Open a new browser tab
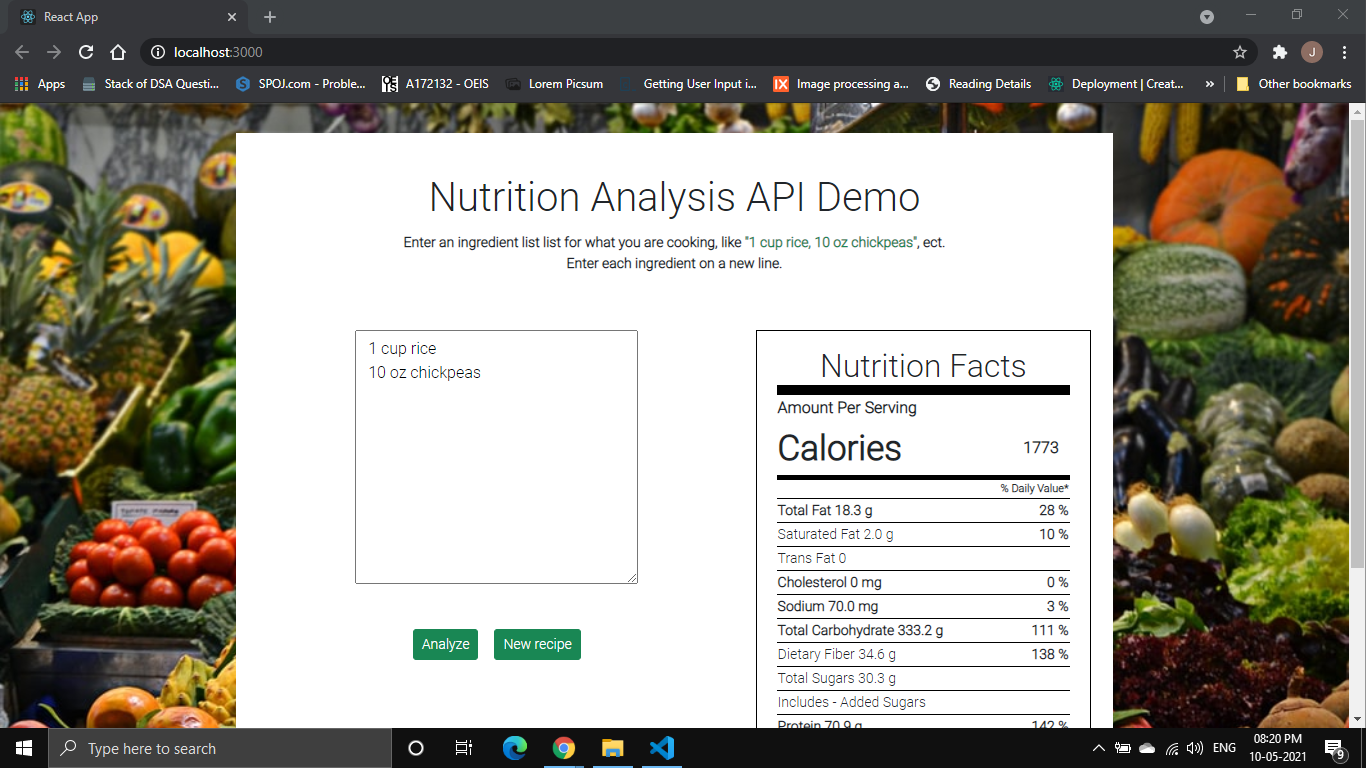Image resolution: width=1366 pixels, height=768 pixels. tap(268, 16)
